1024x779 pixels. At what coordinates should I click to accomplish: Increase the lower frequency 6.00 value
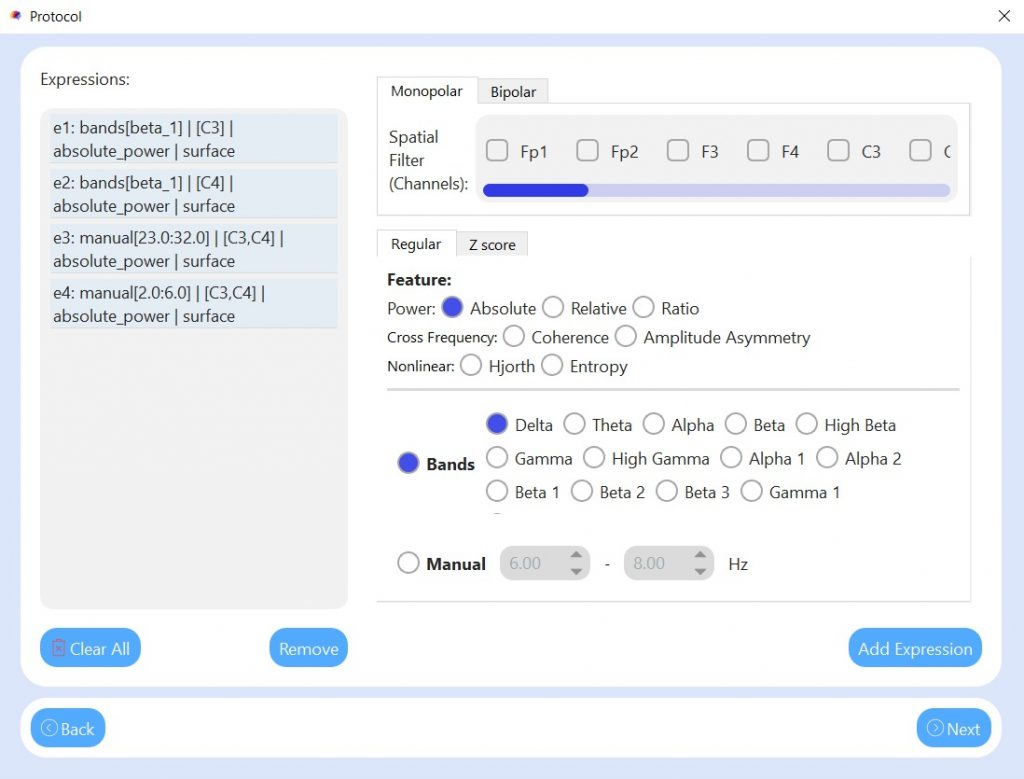pyautogui.click(x=576, y=556)
